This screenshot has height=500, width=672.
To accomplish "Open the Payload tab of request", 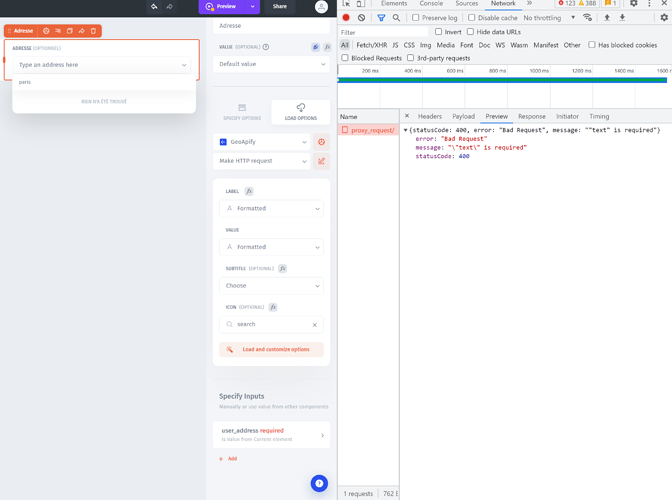I will (x=463, y=117).
